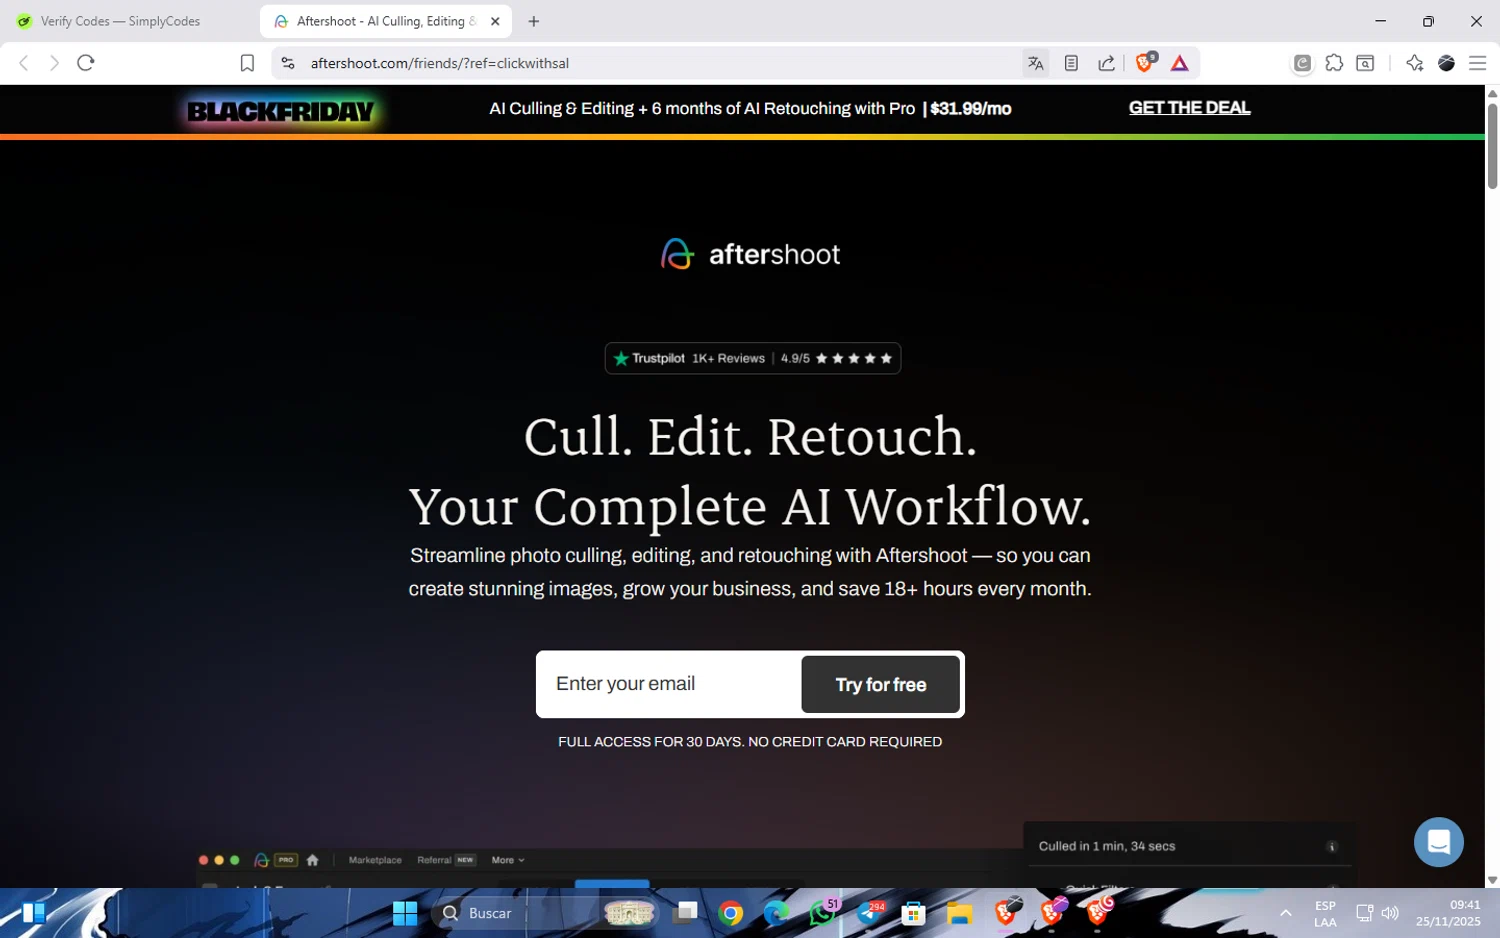The height and width of the screenshot is (938, 1500).
Task: Open the extensions puzzle-piece menu
Action: click(1334, 63)
